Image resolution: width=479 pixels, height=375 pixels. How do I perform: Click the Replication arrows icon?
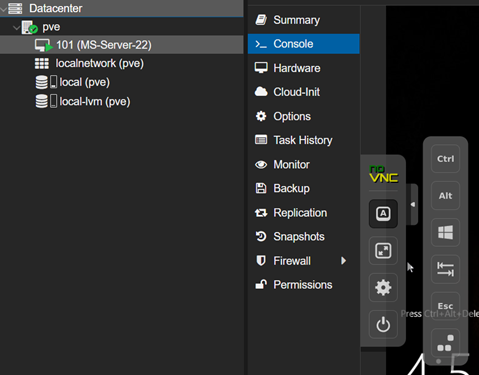(x=261, y=213)
